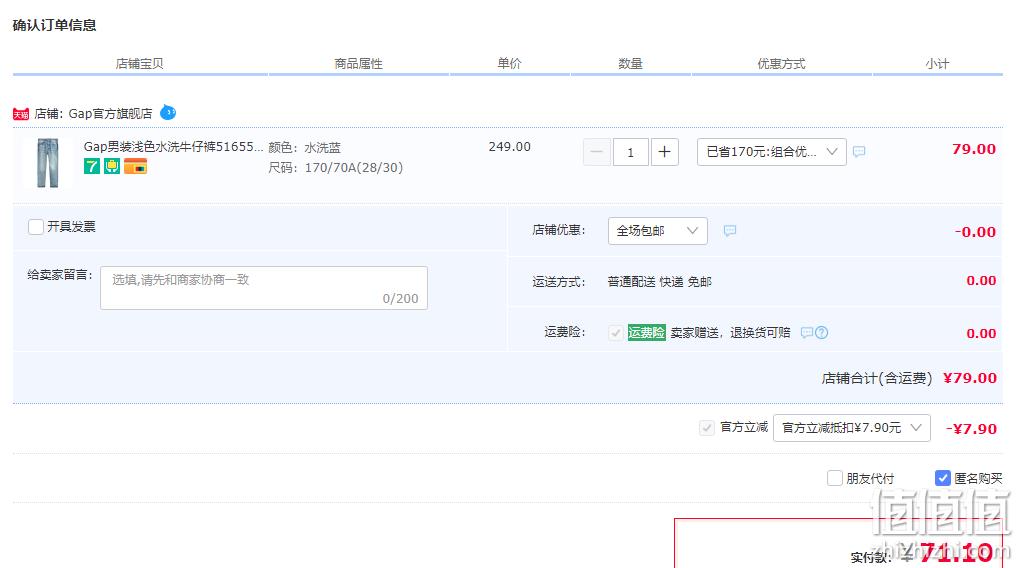Click the 单价 column header
Screen dimensions: 1020x568
509,64
